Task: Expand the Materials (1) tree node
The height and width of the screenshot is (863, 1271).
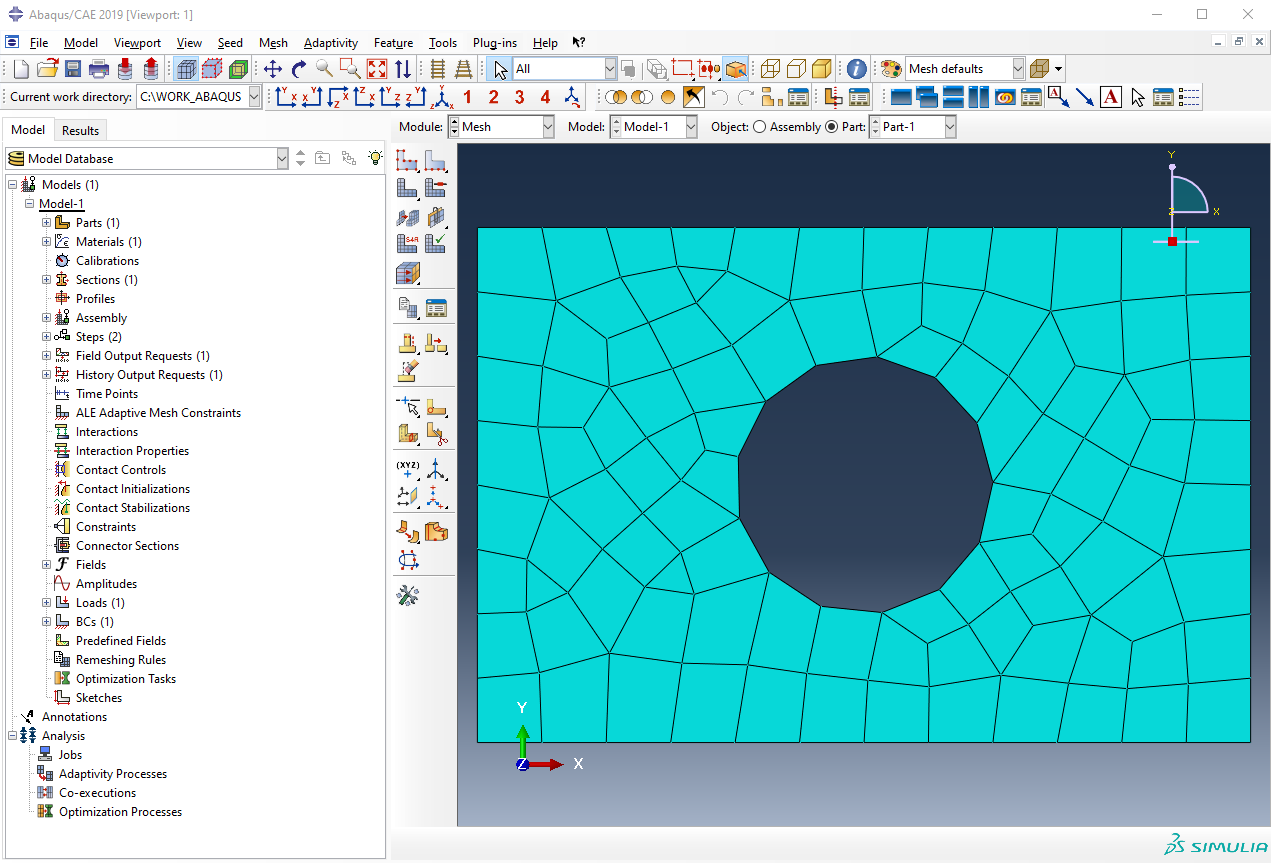Action: (46, 242)
